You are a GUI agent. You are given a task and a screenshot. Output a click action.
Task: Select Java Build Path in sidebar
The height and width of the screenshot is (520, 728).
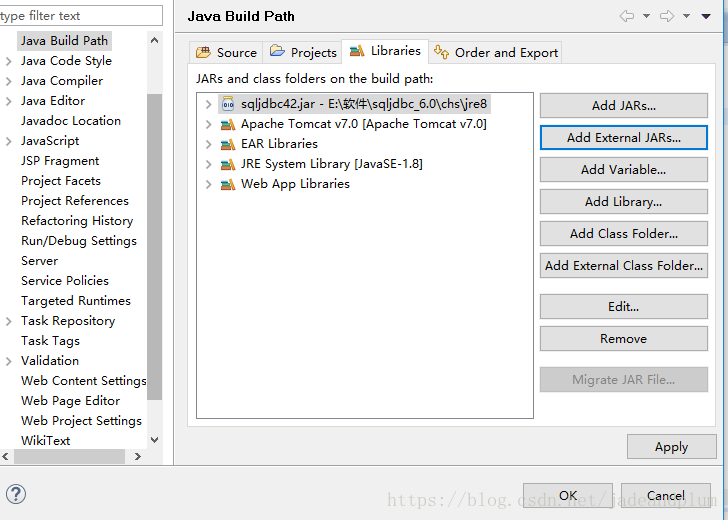pyautogui.click(x=64, y=41)
